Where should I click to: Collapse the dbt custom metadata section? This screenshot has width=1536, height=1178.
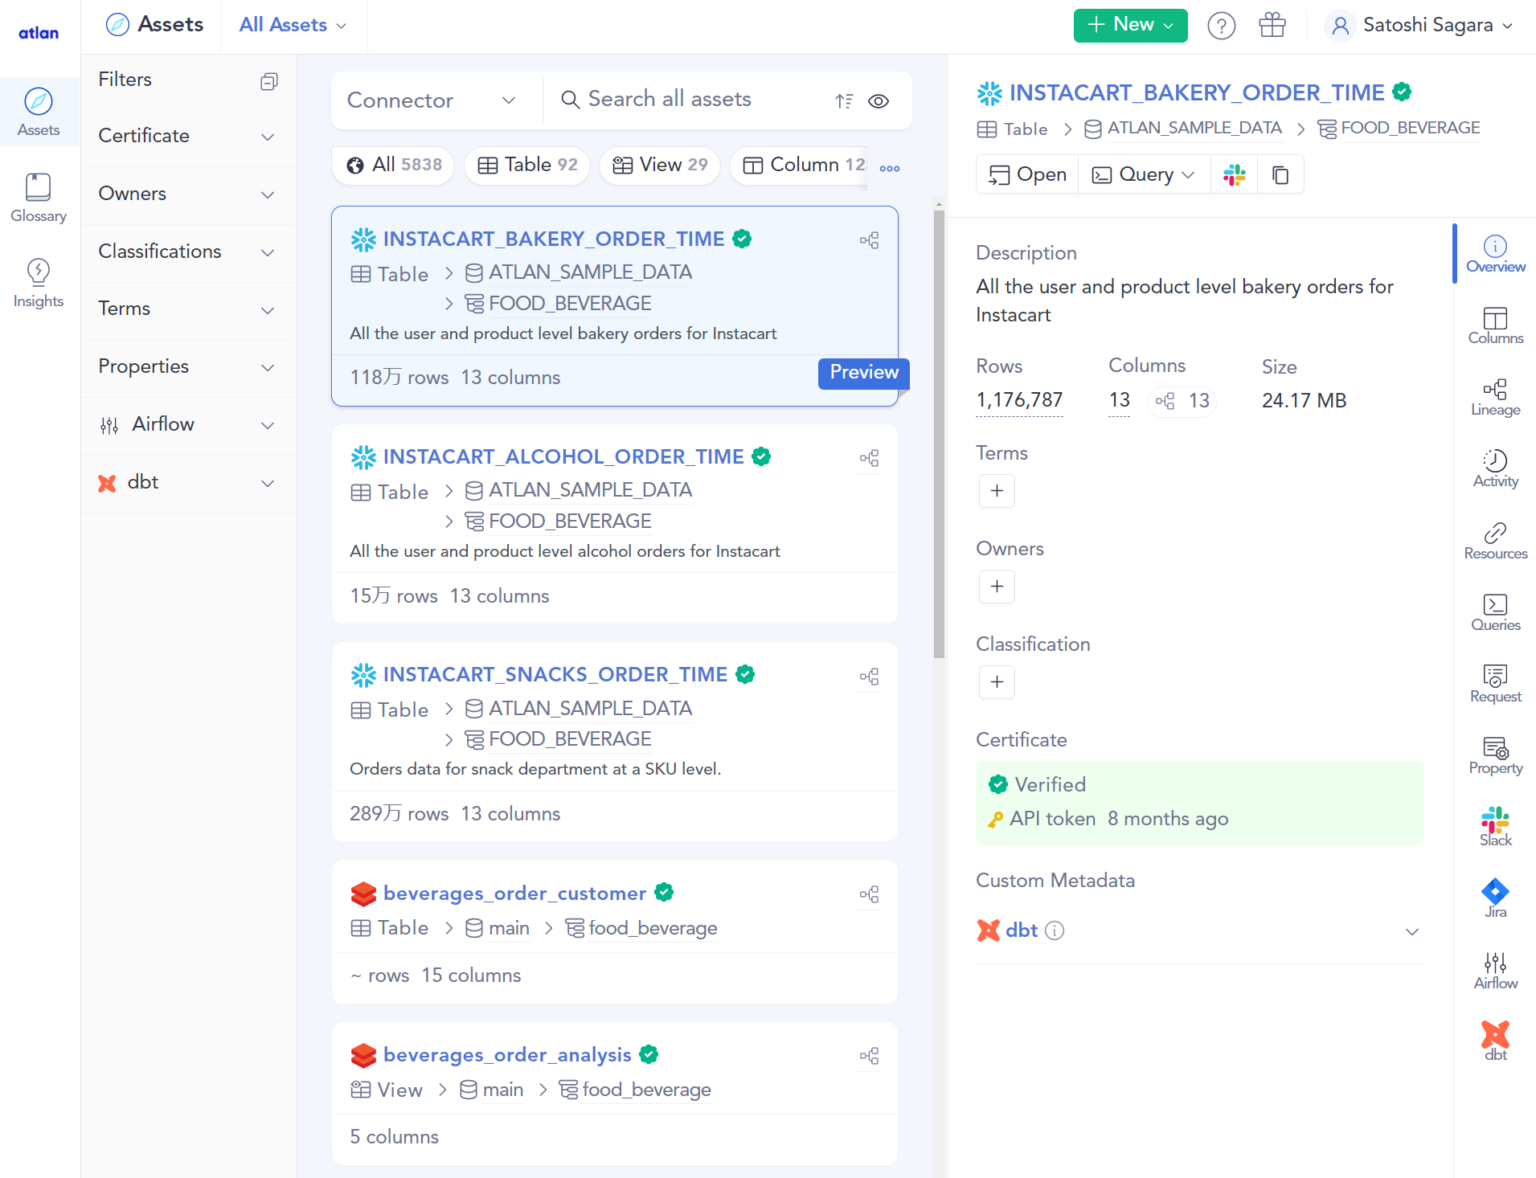[1412, 931]
